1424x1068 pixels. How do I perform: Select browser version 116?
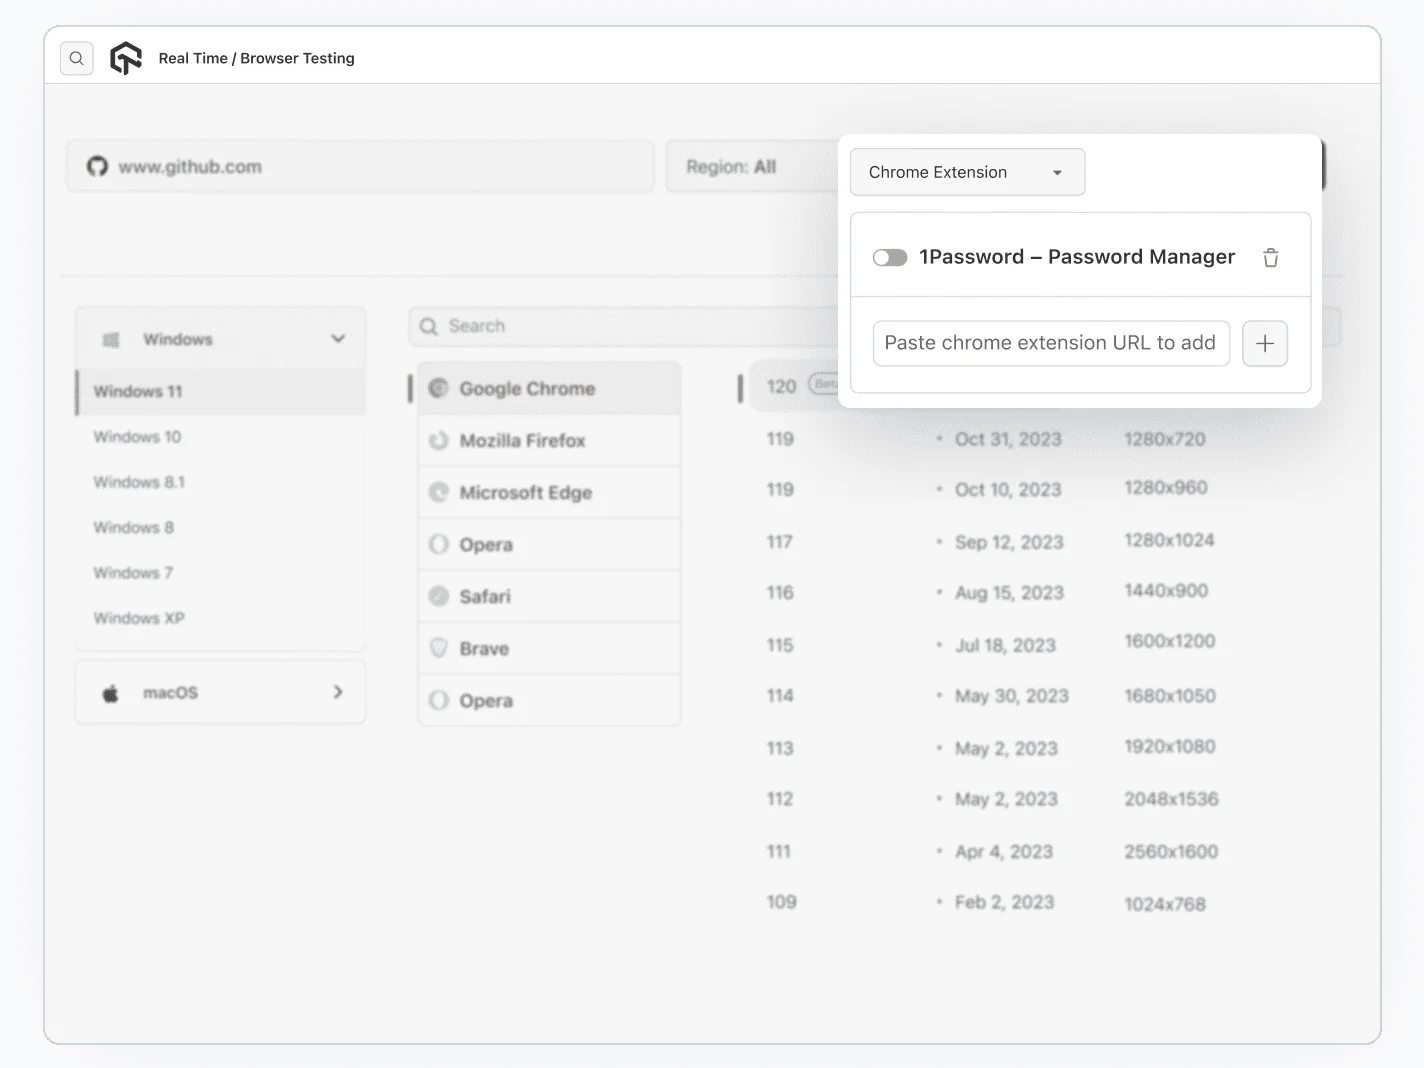780,593
